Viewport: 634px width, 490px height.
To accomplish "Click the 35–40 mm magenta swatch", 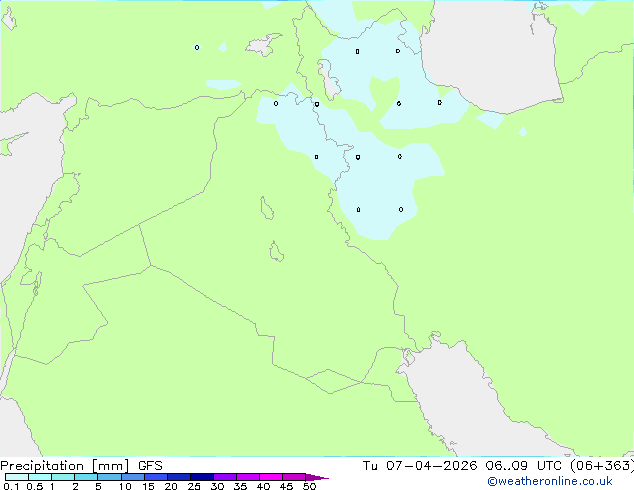I will 247,477.
